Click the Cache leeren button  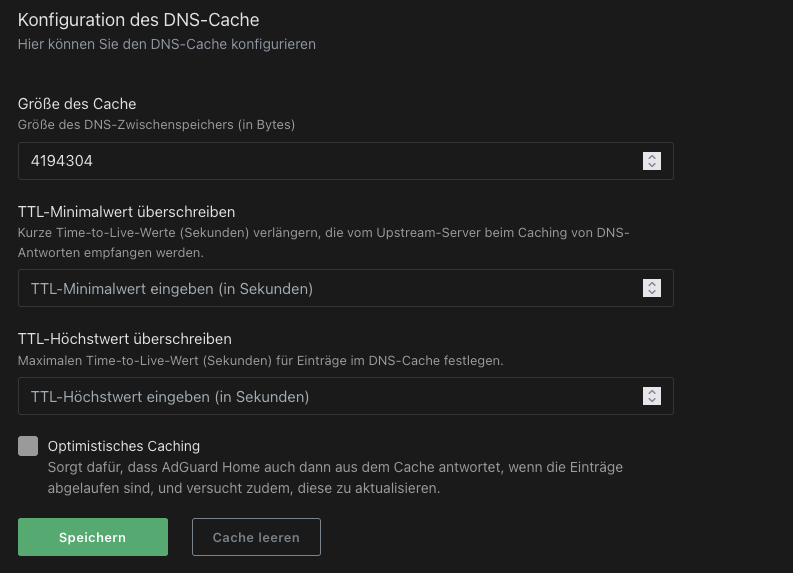256,537
